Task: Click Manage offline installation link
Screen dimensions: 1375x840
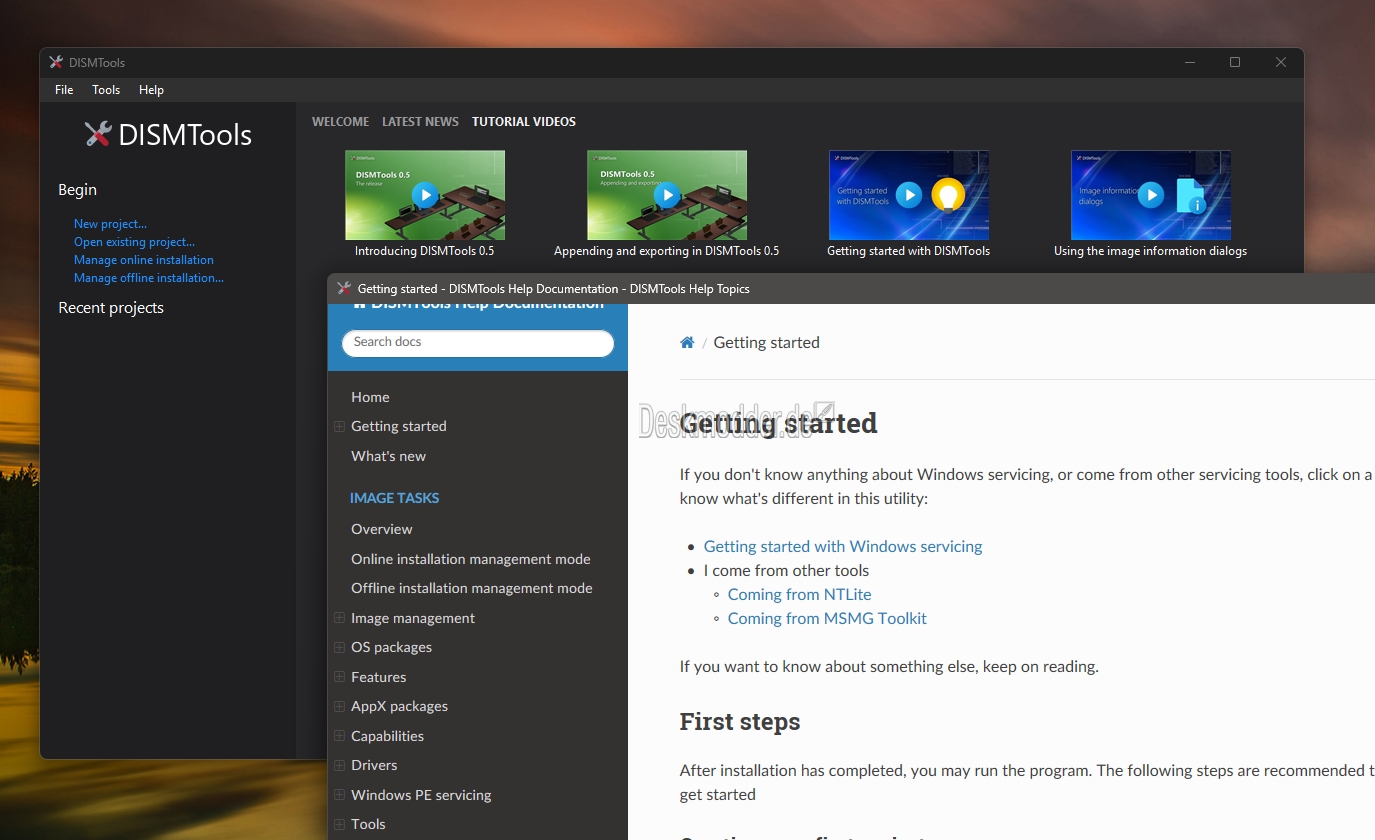Action: 149,278
